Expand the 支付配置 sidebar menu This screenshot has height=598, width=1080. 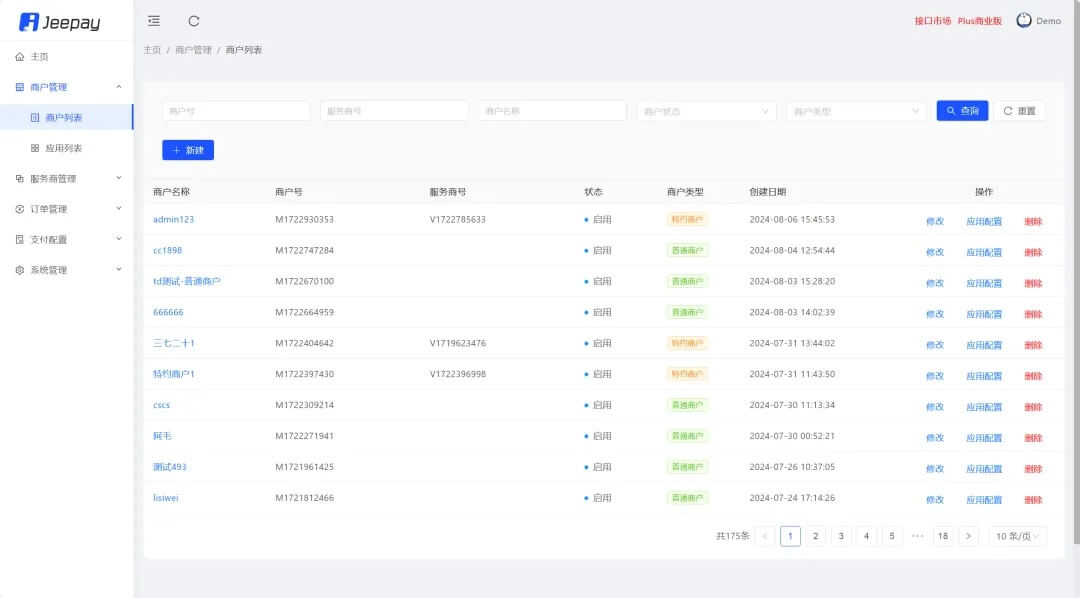(x=66, y=240)
